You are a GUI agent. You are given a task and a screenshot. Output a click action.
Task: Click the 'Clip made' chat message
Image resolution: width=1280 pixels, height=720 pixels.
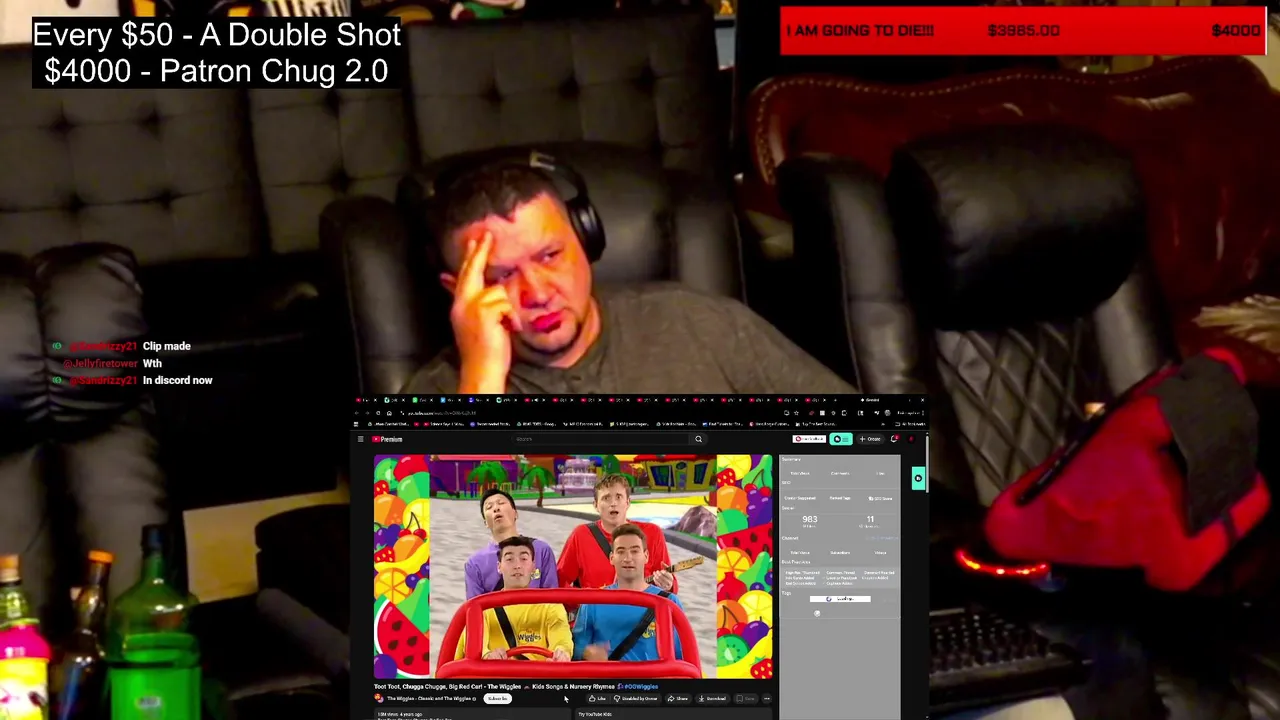pos(166,346)
